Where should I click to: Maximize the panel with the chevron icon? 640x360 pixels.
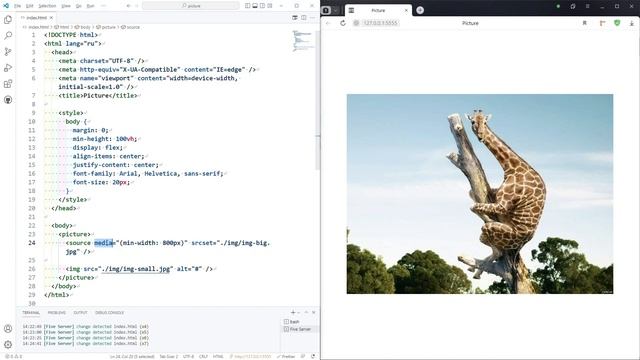(306, 312)
